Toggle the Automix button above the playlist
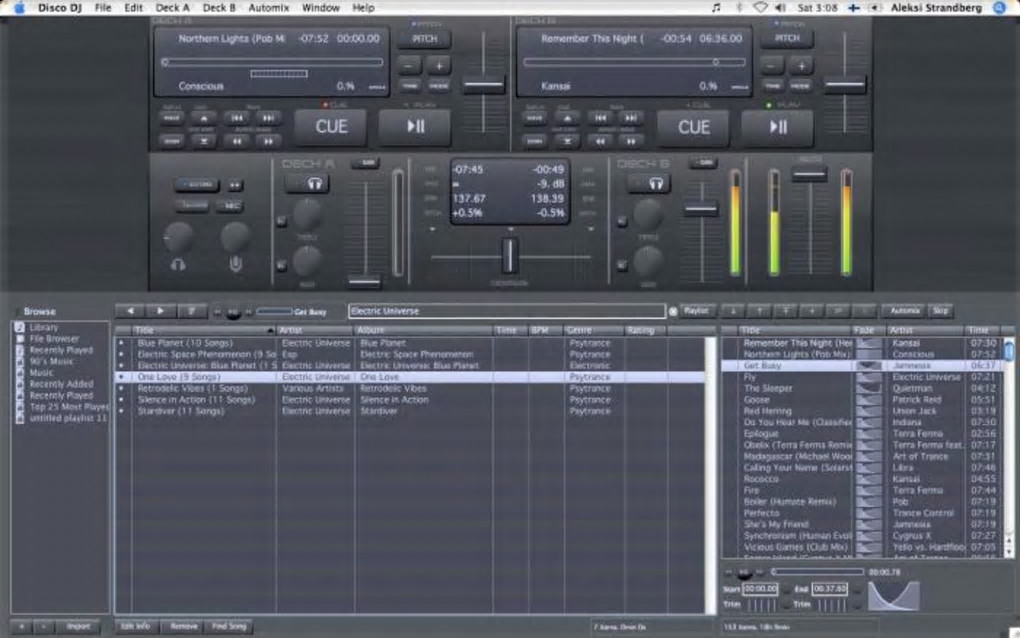This screenshot has height=638, width=1020. tap(904, 311)
